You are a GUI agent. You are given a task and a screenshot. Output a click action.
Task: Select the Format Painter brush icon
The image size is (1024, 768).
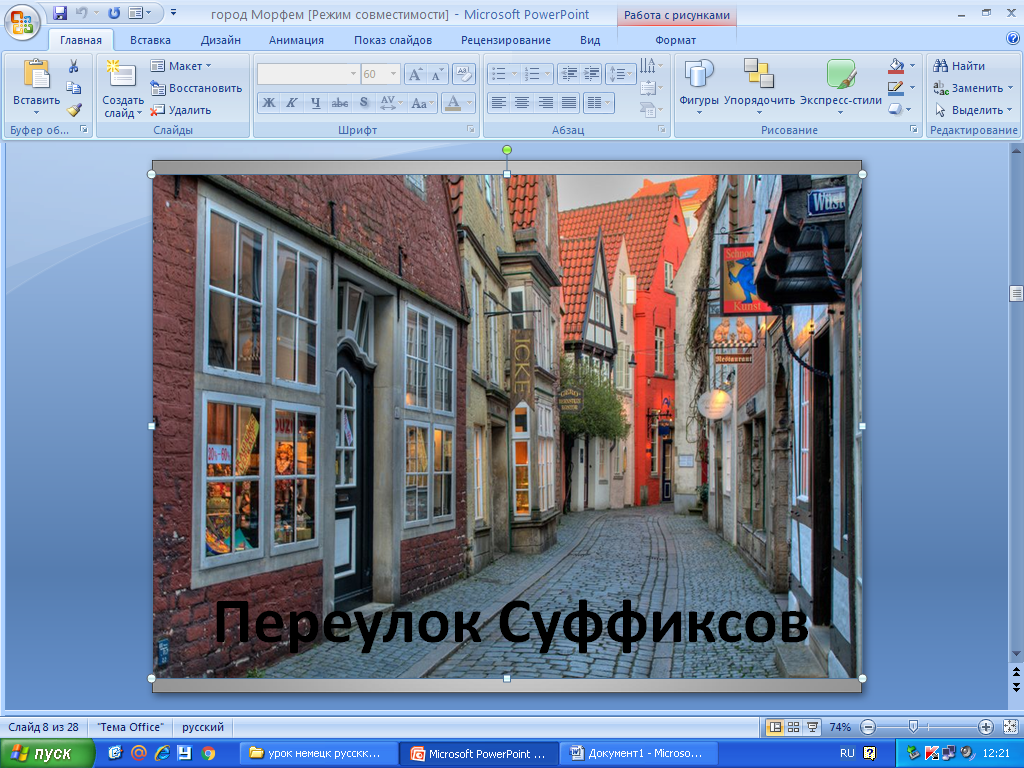74,110
